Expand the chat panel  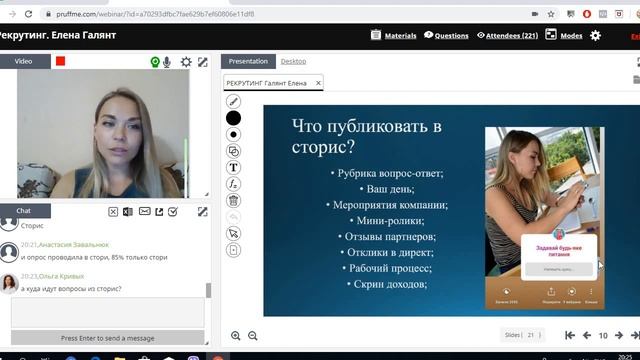(202, 211)
